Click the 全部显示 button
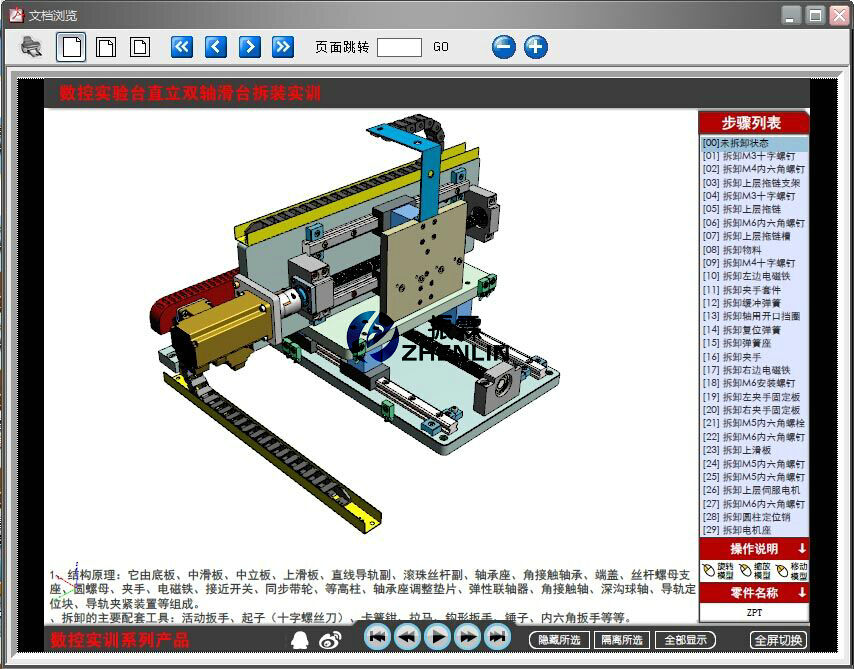The height and width of the screenshot is (669, 854). (x=687, y=640)
